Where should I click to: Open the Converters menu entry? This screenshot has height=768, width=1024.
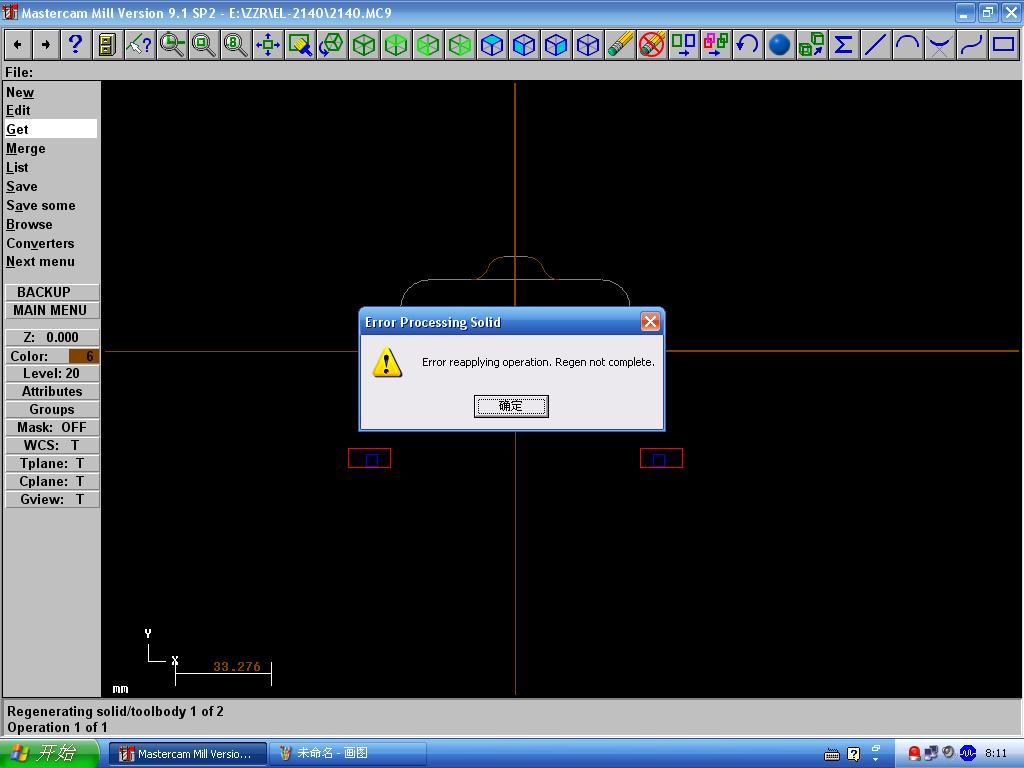(40, 243)
